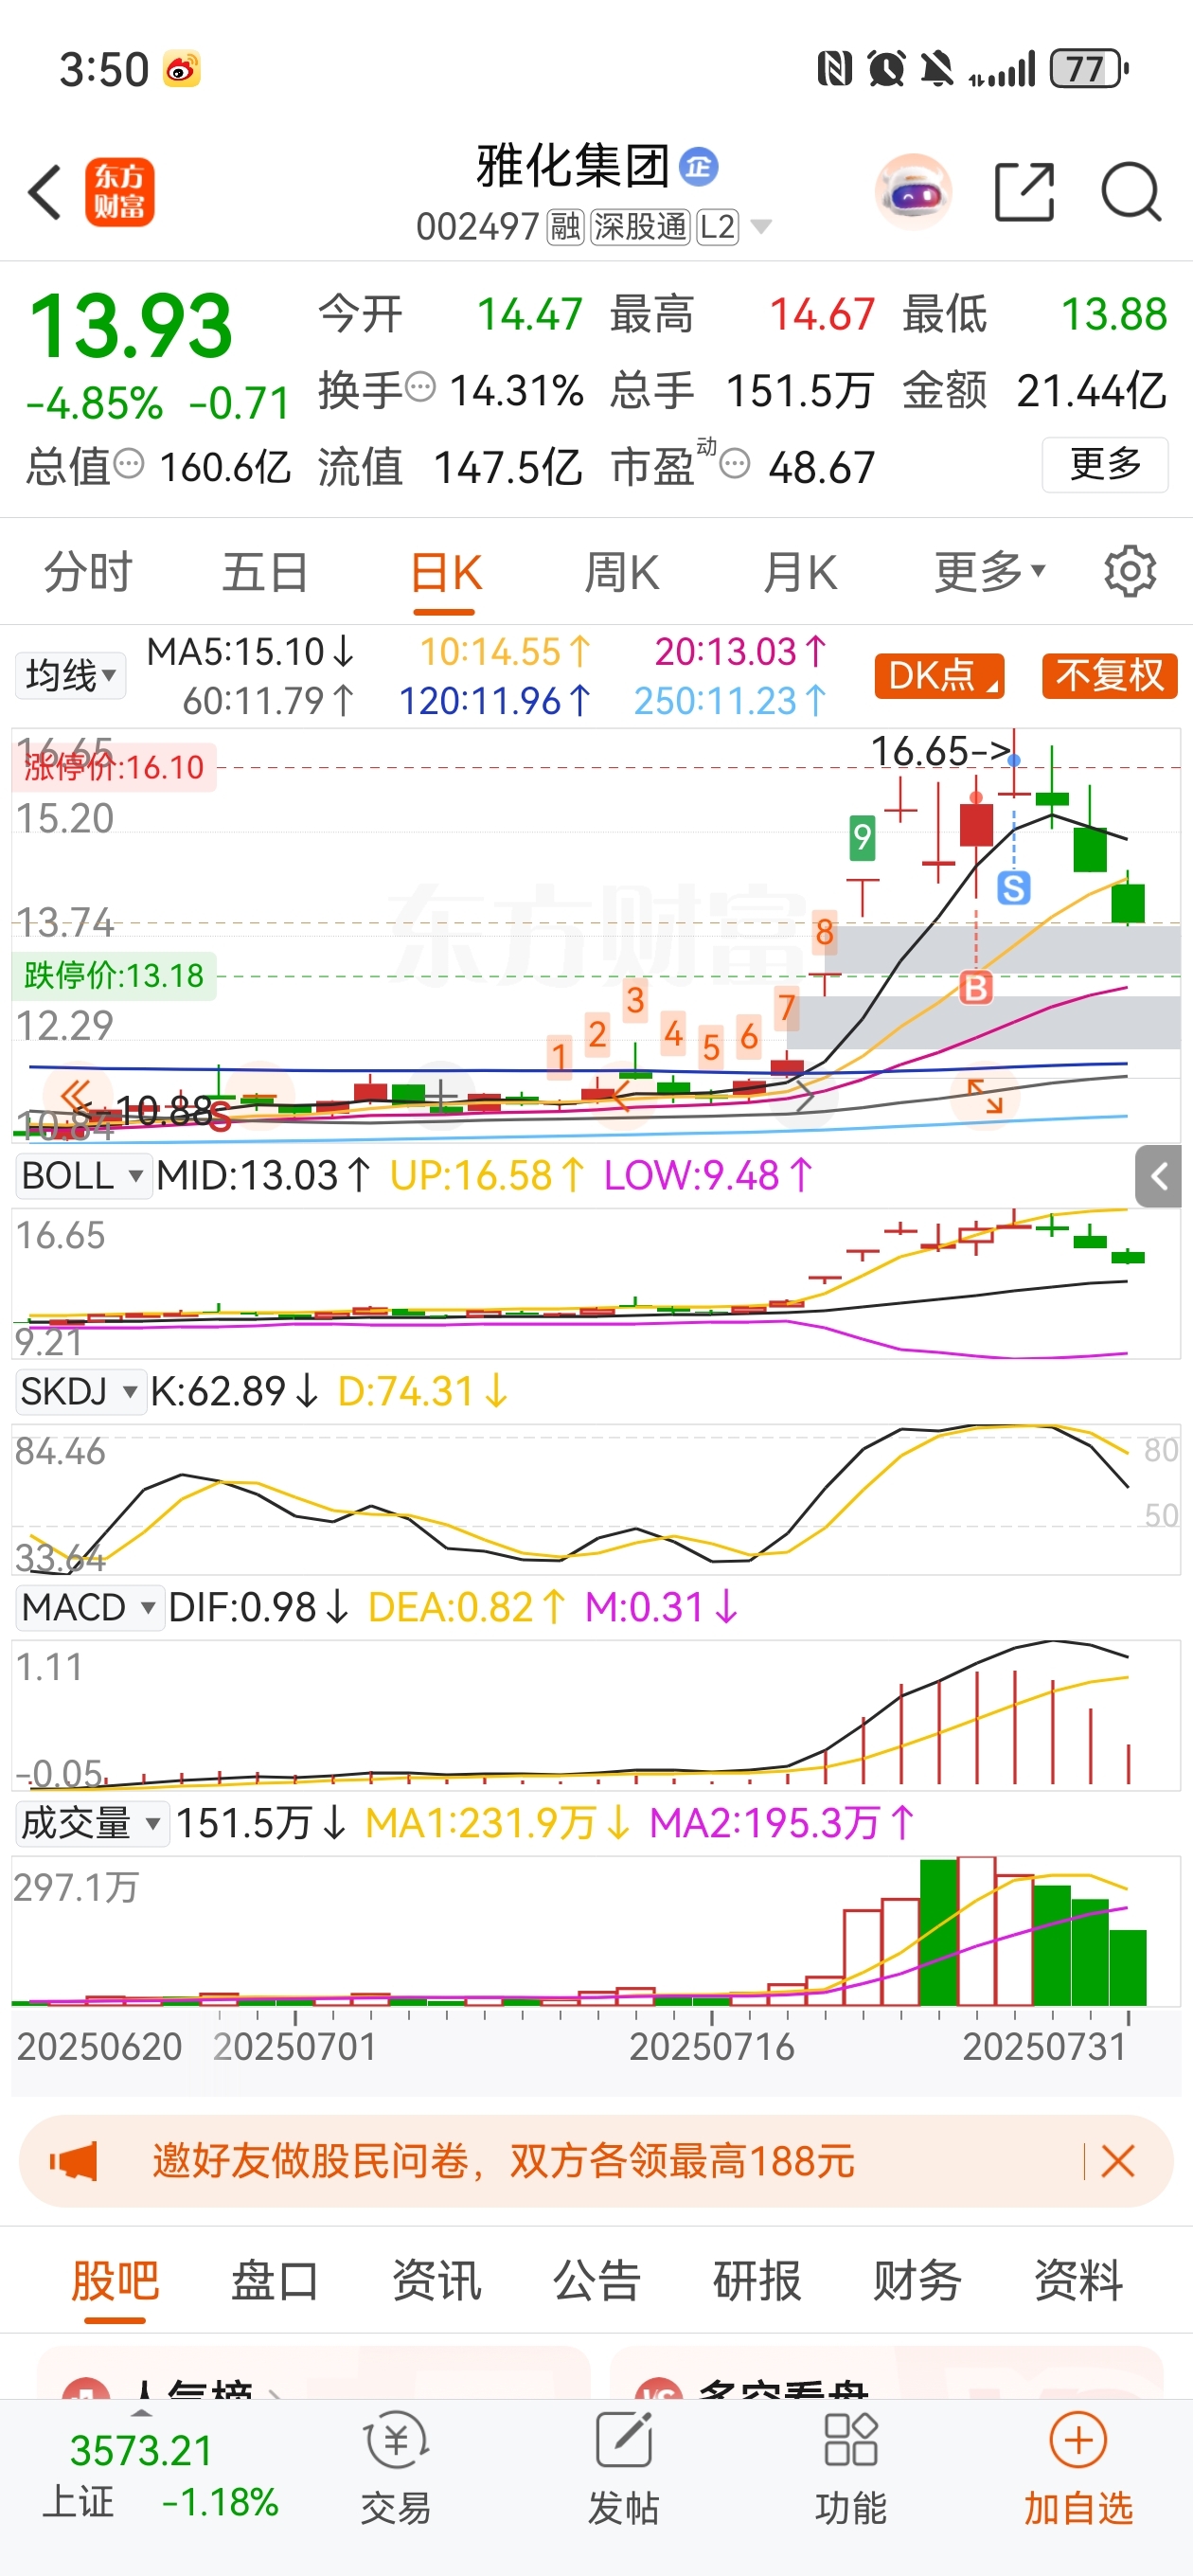Tap the 深股通 tag
Screen dimensions: 1193x2576
coord(640,227)
